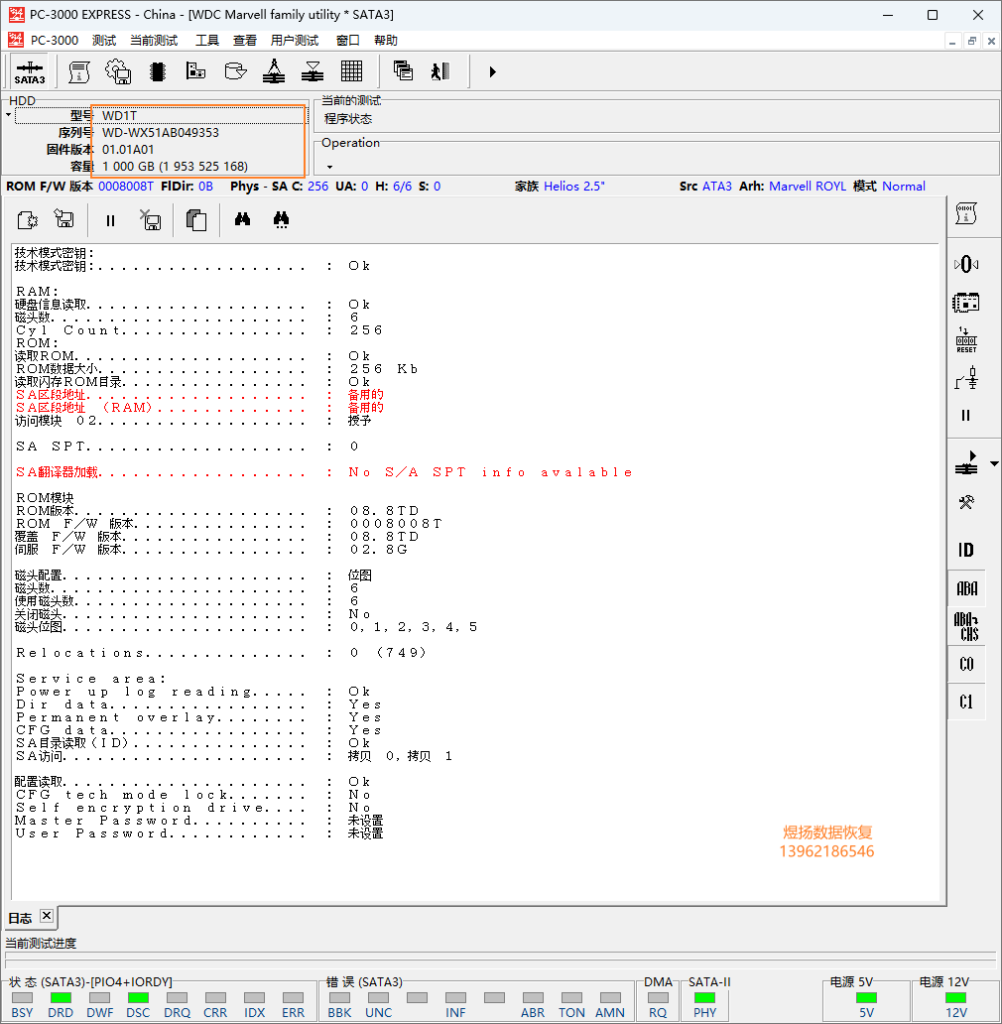Click the binoculars with dots find-next icon
Image resolution: width=1002 pixels, height=1024 pixels.
pos(282,219)
